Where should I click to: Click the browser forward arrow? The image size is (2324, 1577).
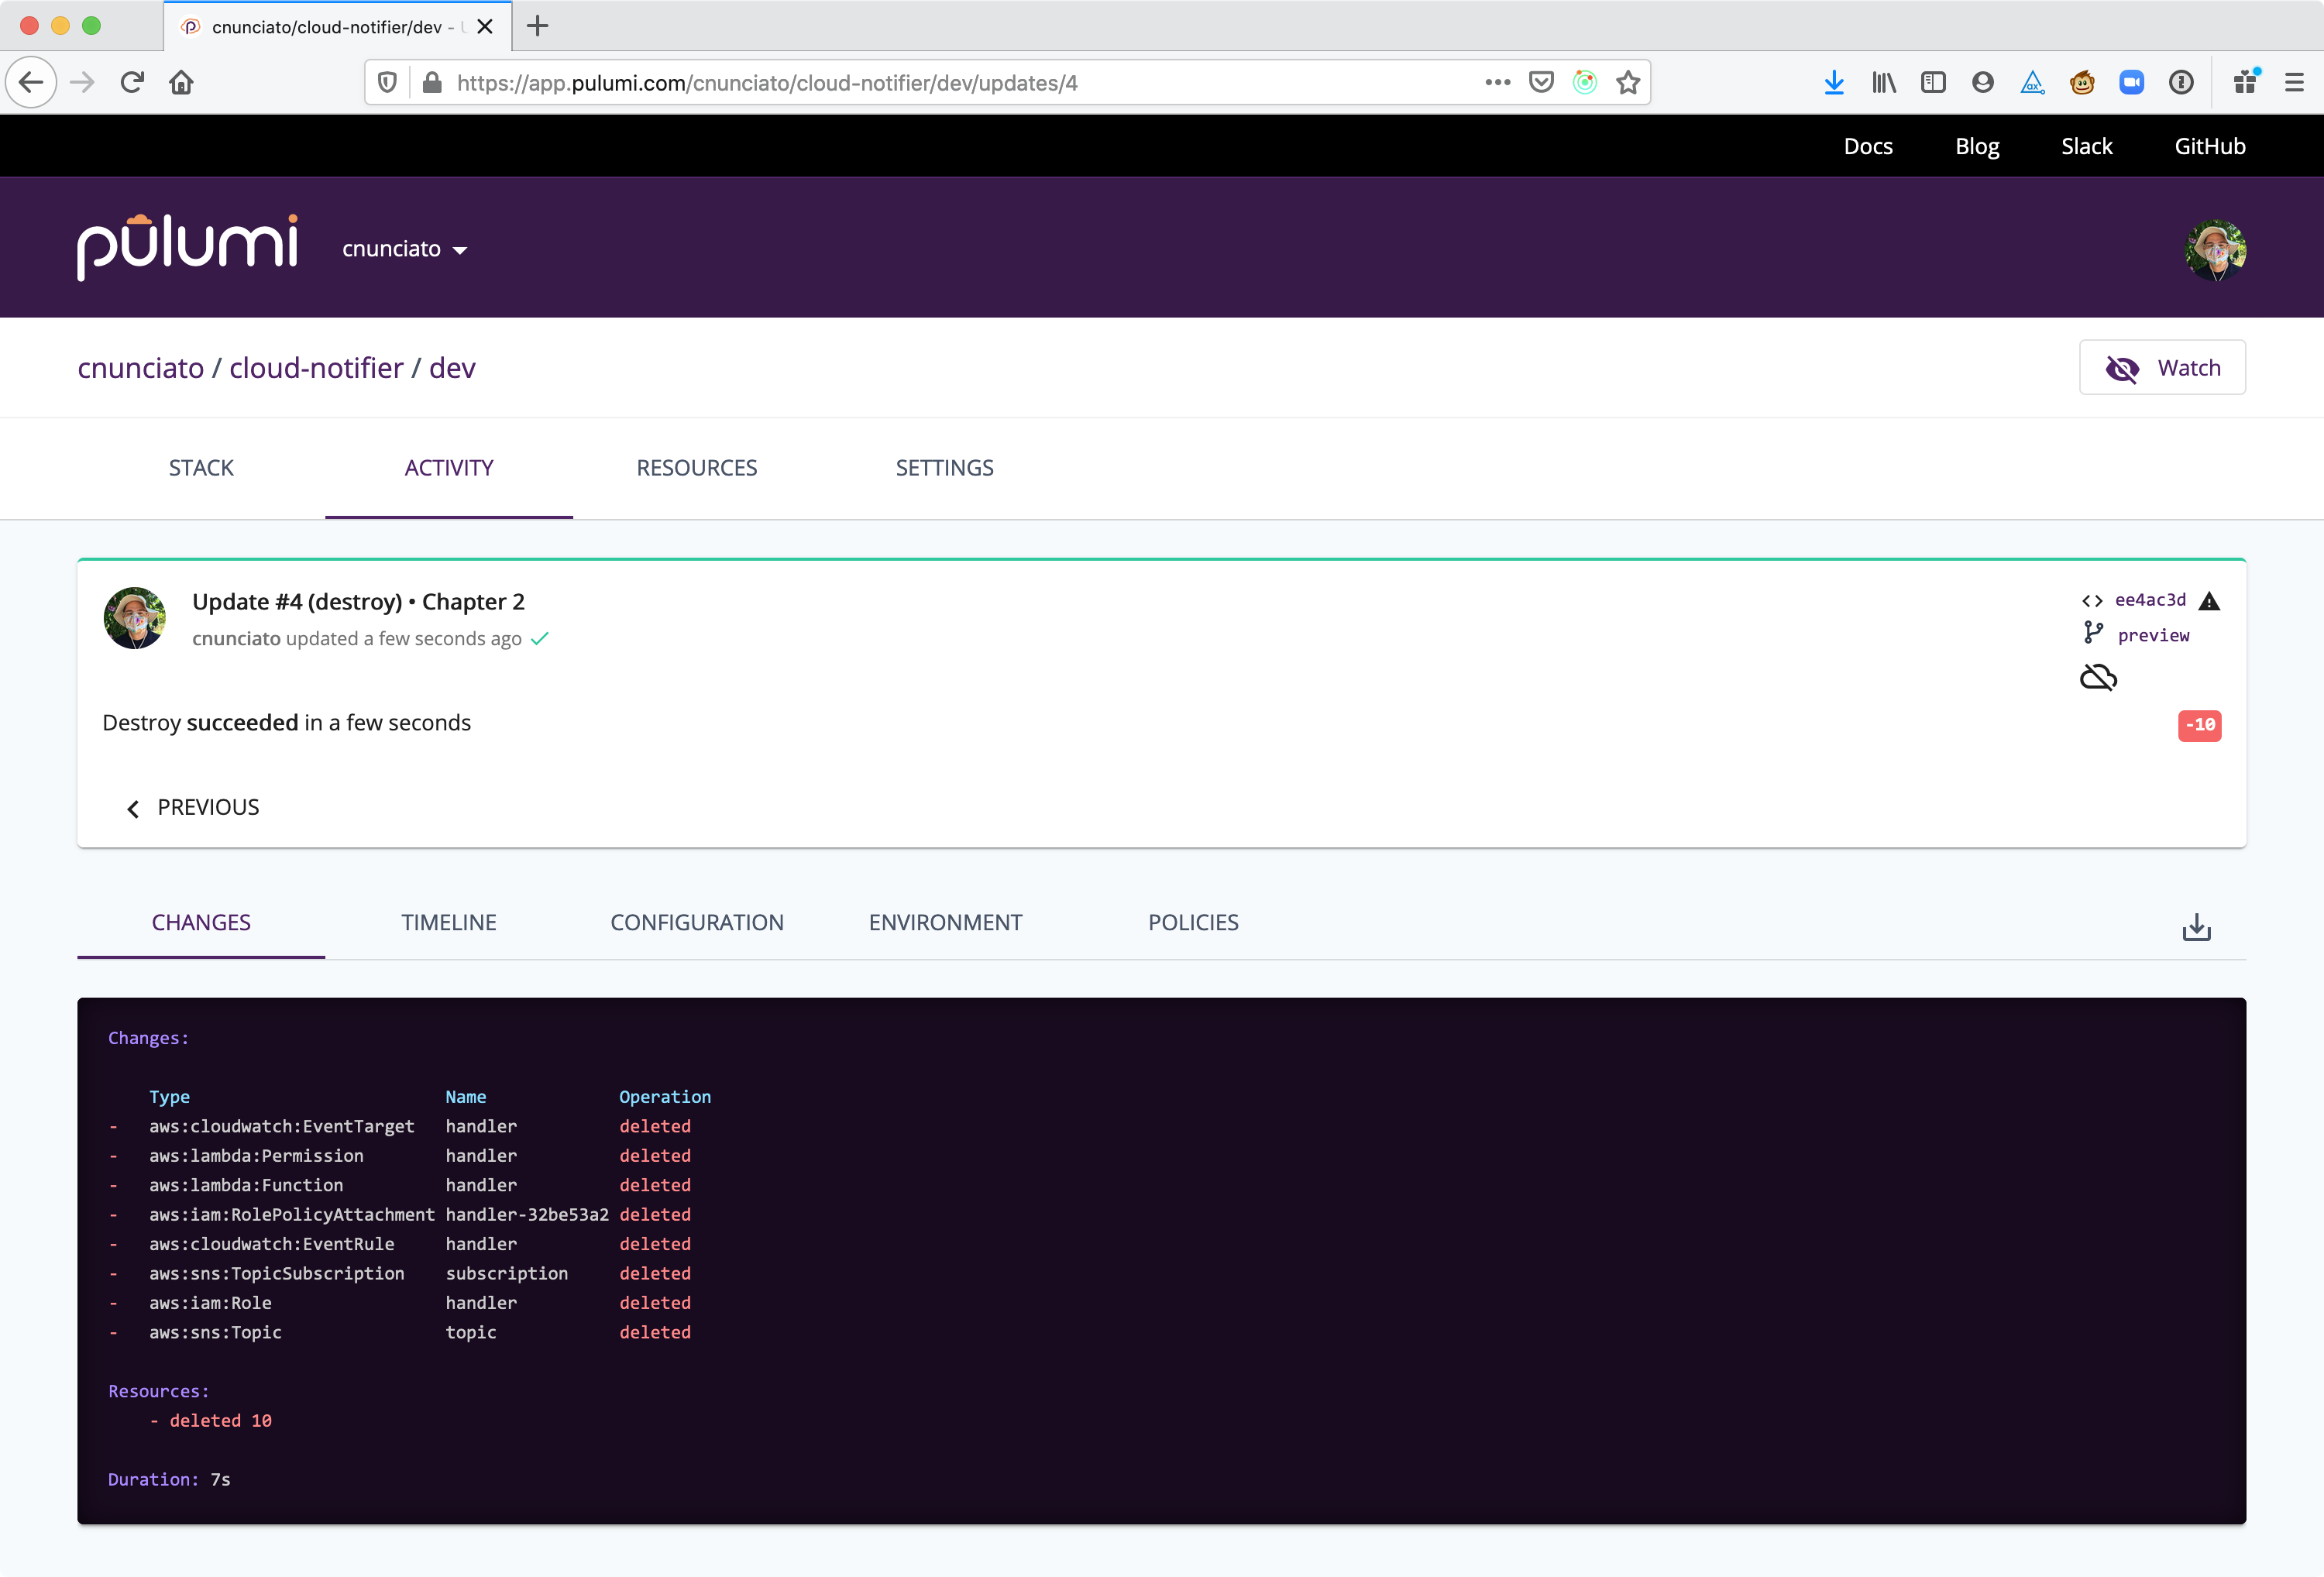(x=83, y=82)
